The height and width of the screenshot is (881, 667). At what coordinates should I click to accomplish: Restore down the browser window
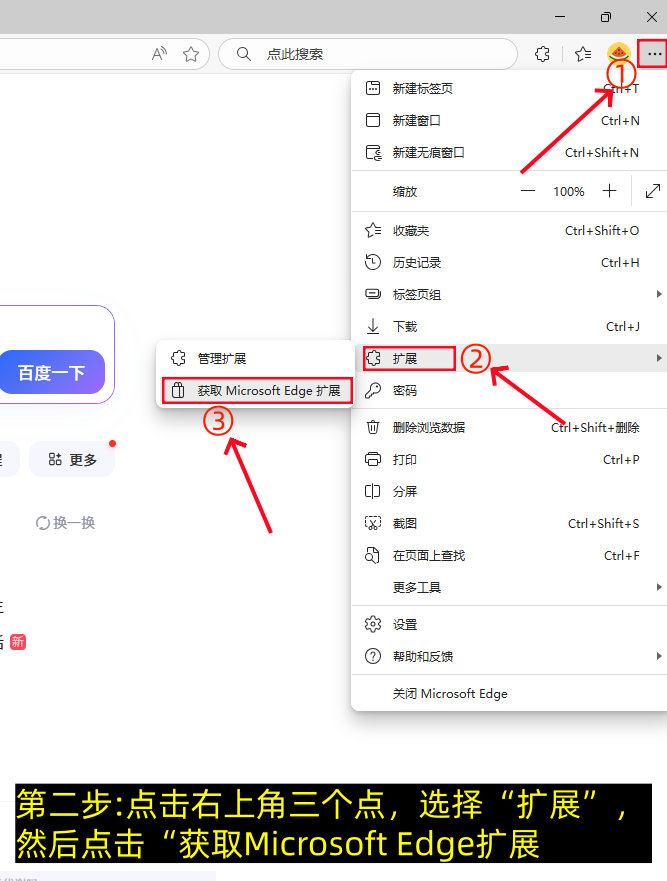coord(606,17)
